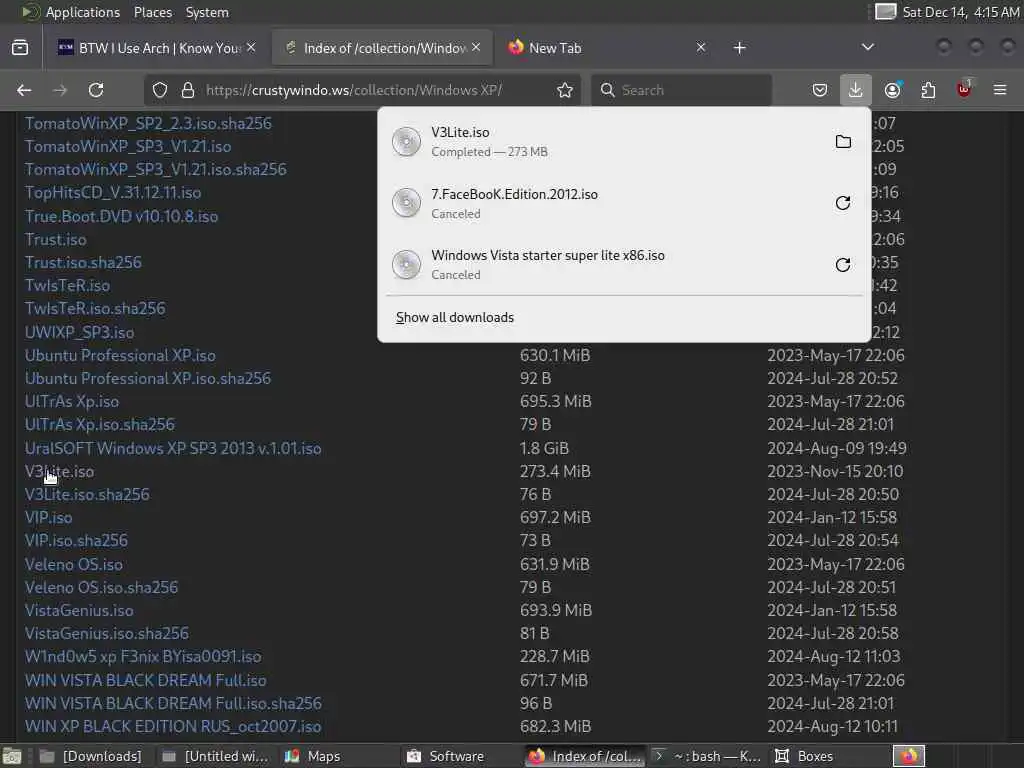
Task: Open WIN VISTA BLACK DREAM Full.iso link
Action: pos(146,680)
